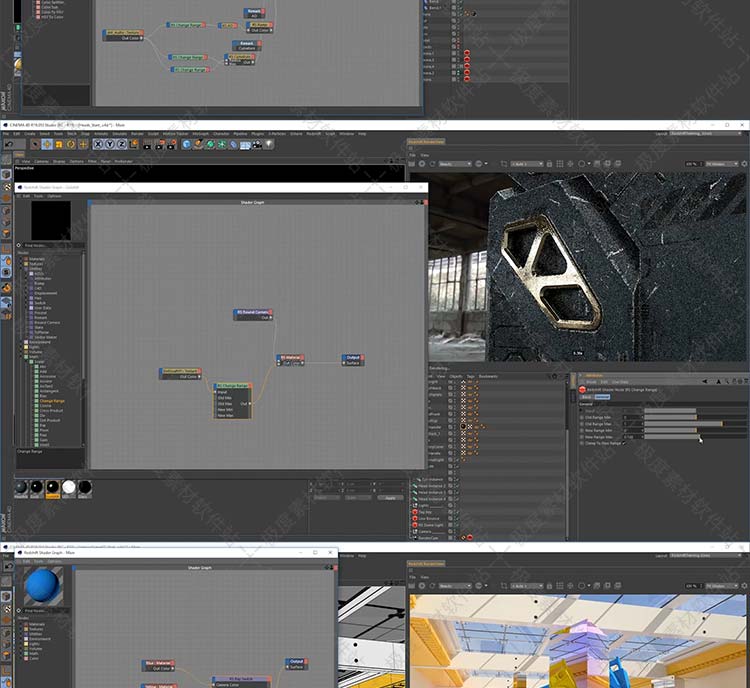Toggle the Line Bounce enable checkmark
This screenshot has width=750, height=688.
tap(456, 519)
